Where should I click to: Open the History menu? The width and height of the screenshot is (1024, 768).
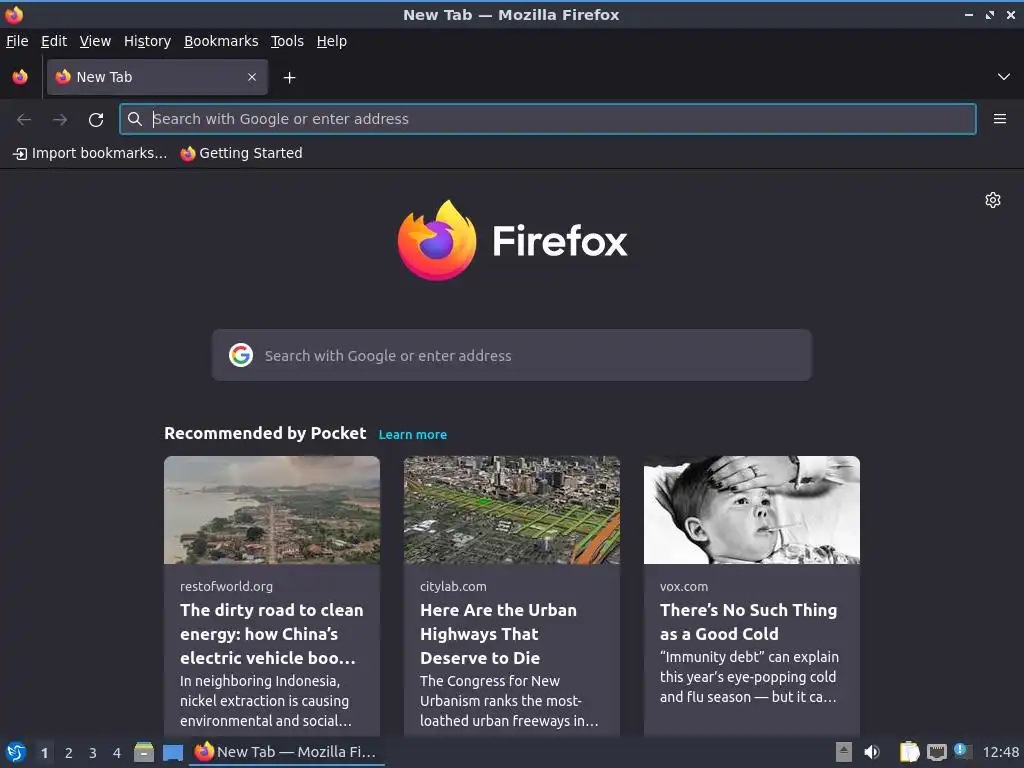pos(148,41)
